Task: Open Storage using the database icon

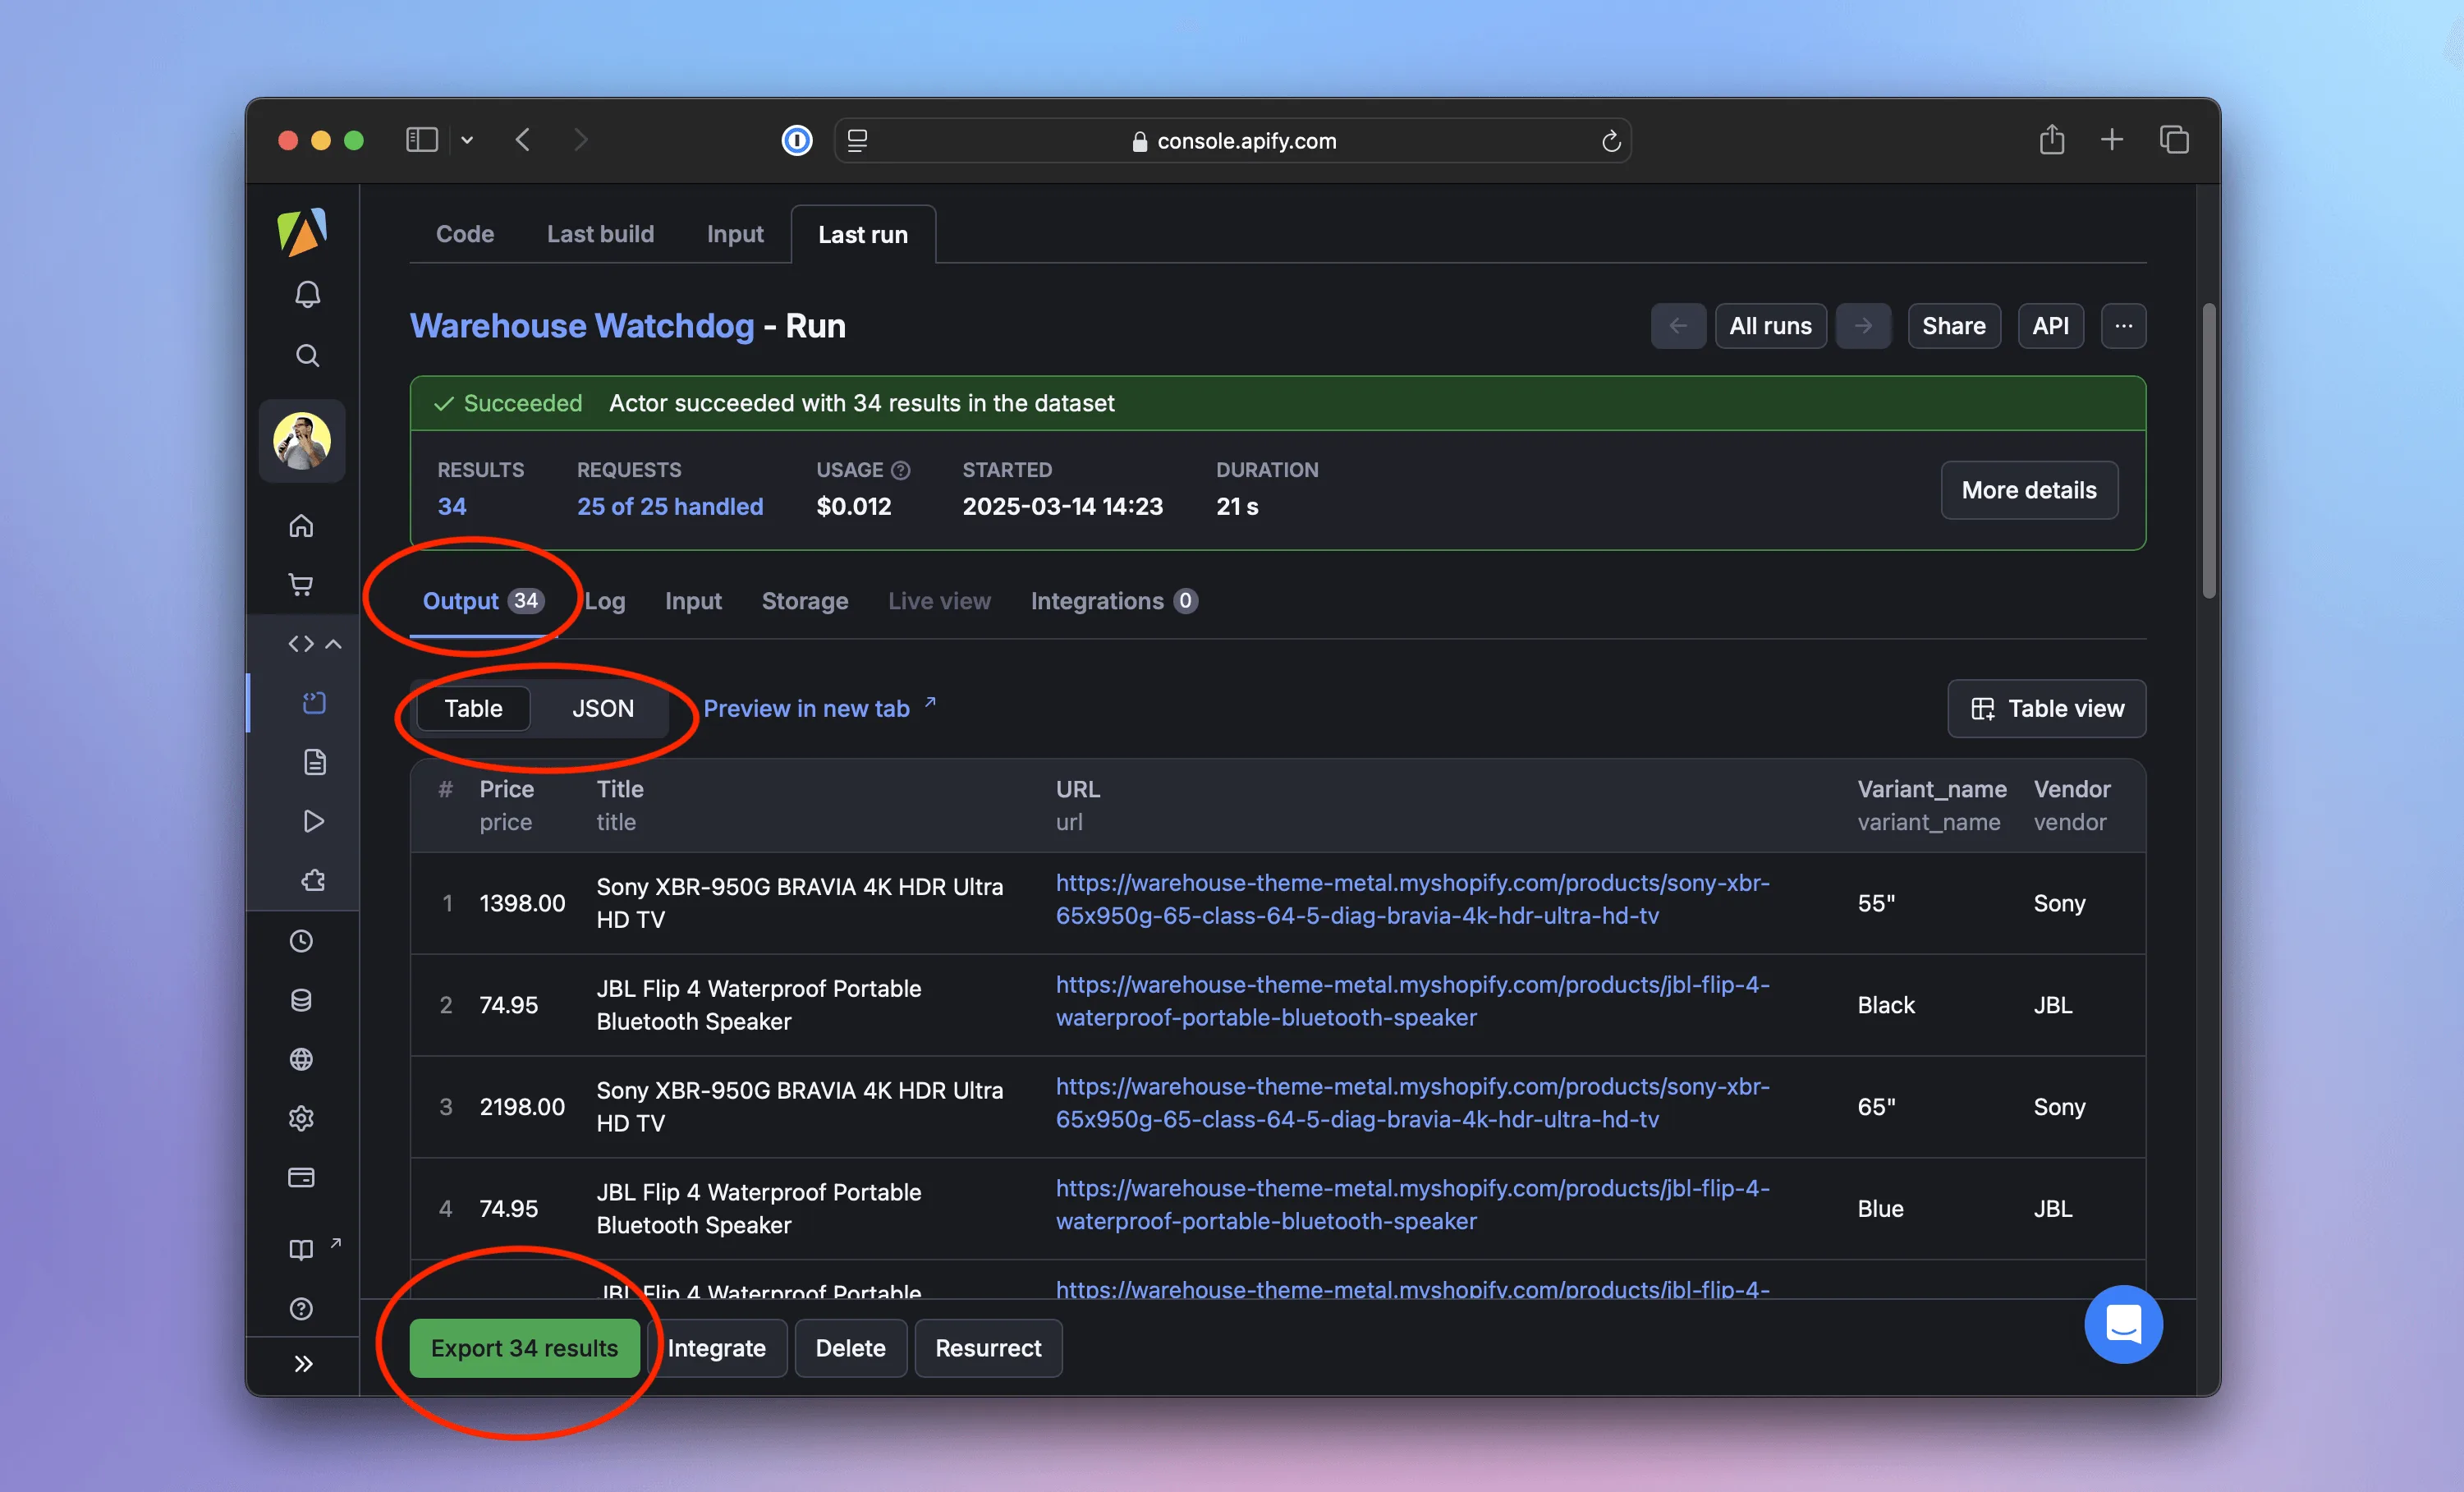Action: pos(302,1000)
